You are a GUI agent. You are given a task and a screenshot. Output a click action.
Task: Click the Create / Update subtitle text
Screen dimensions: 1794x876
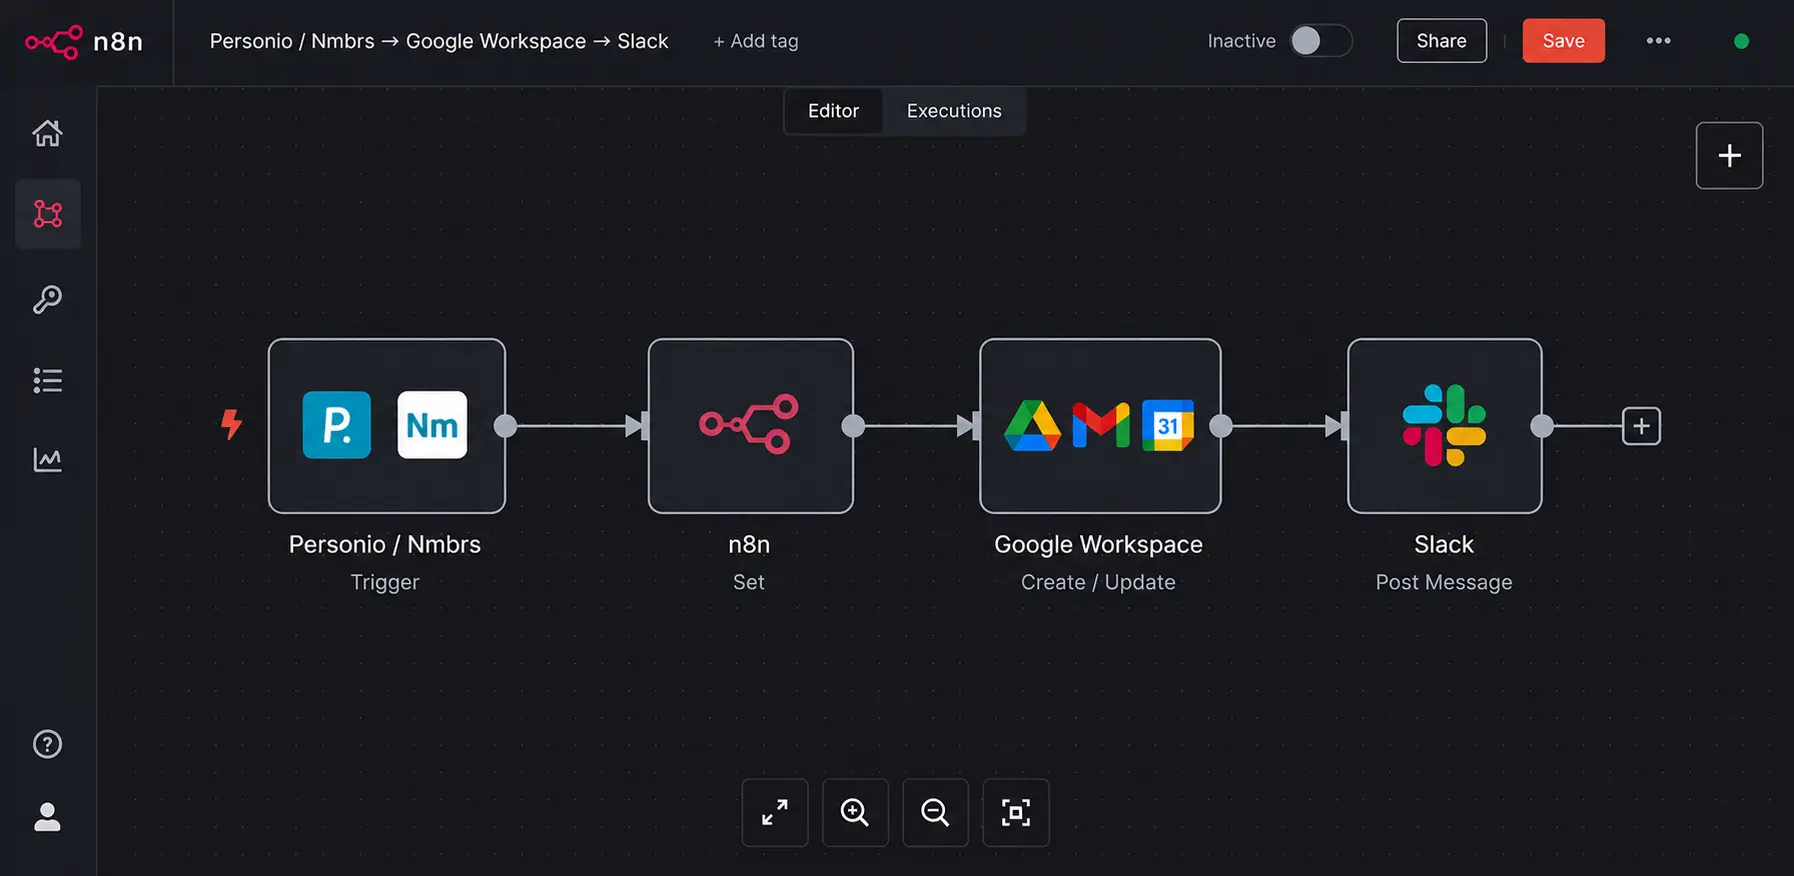coord(1098,582)
